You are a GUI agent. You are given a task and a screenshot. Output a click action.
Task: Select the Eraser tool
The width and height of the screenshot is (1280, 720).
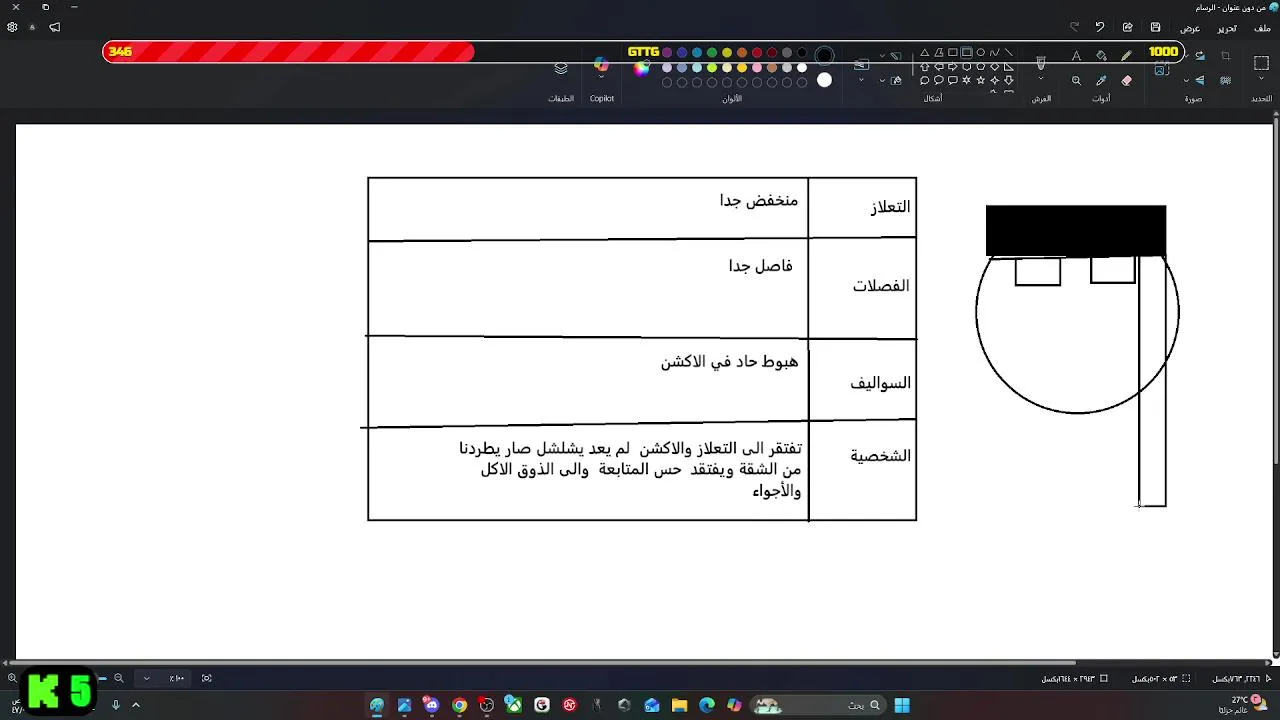click(x=1127, y=81)
